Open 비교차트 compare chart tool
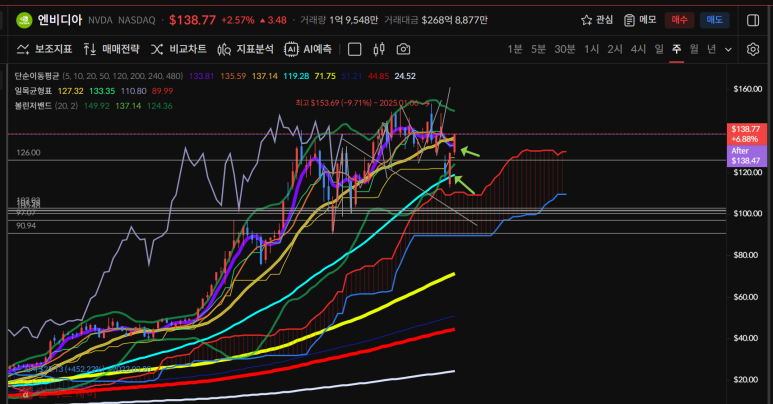The height and width of the screenshot is (404, 773). coord(178,49)
